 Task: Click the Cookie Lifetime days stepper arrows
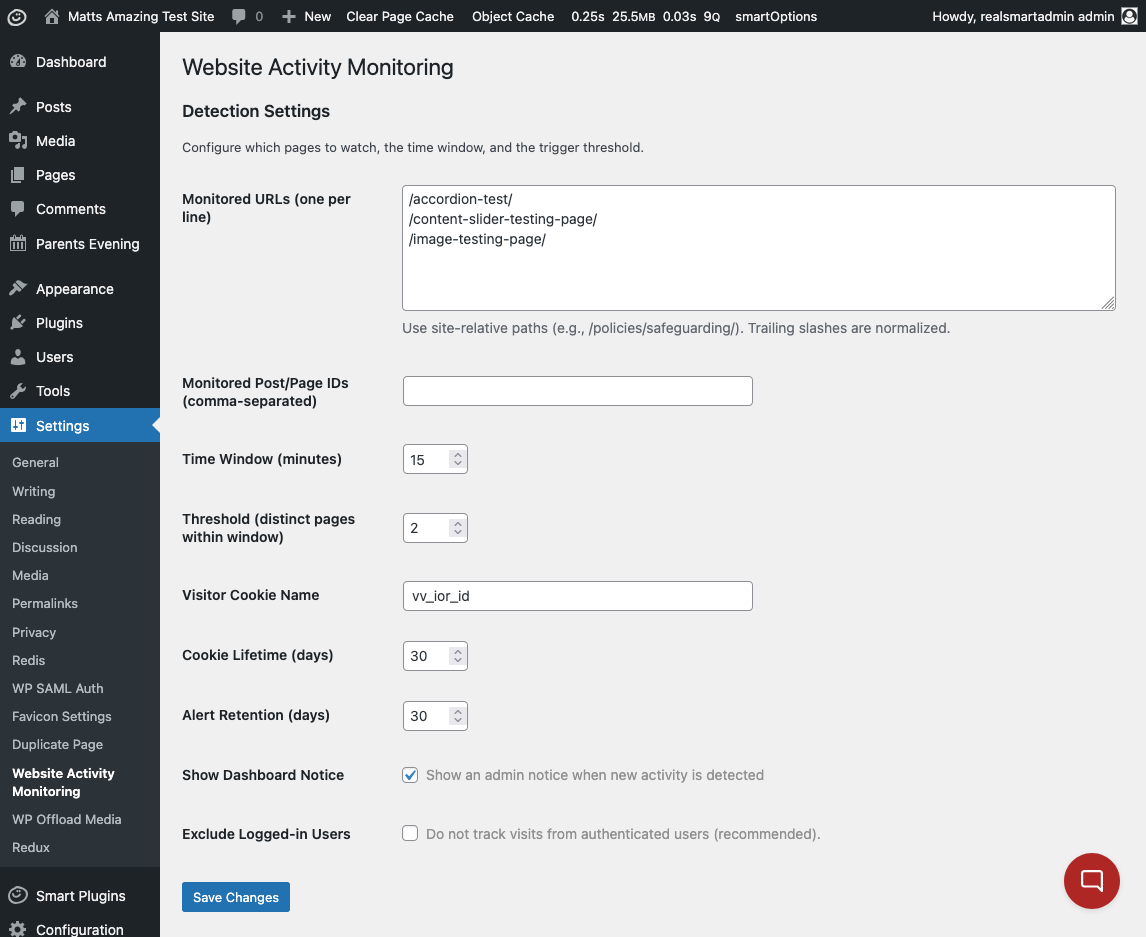point(457,656)
